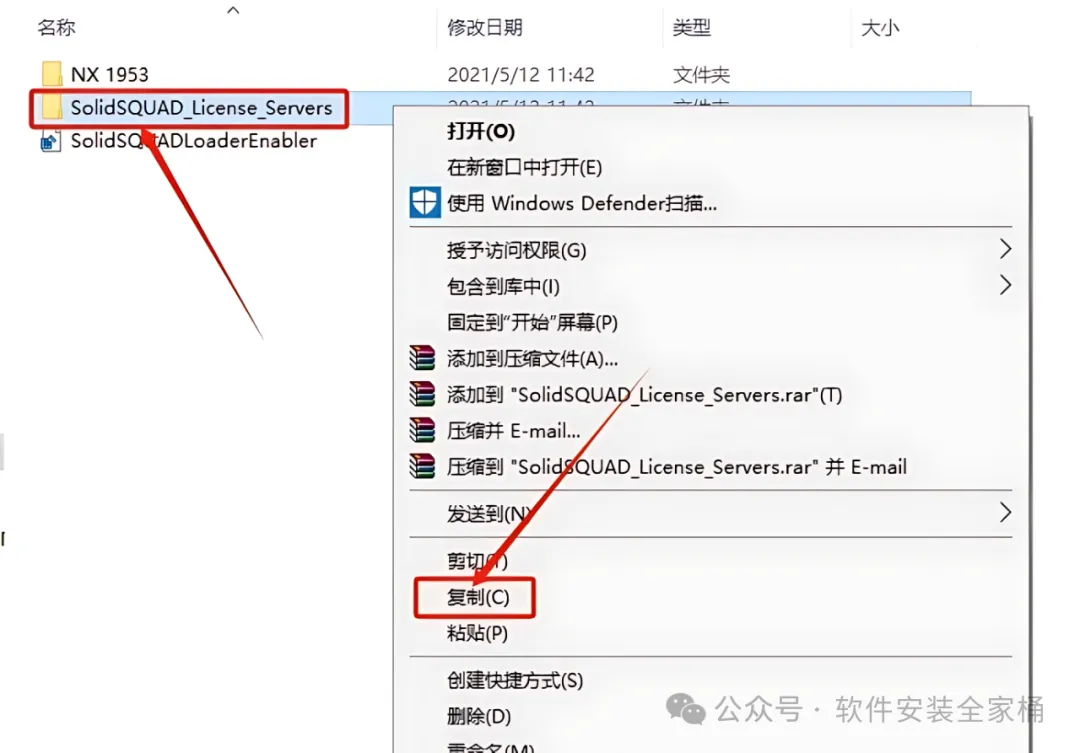Click WinRAR icon beside 添加到压缩文件(A)
Screen dimensions: 1080x753
pos(422,358)
